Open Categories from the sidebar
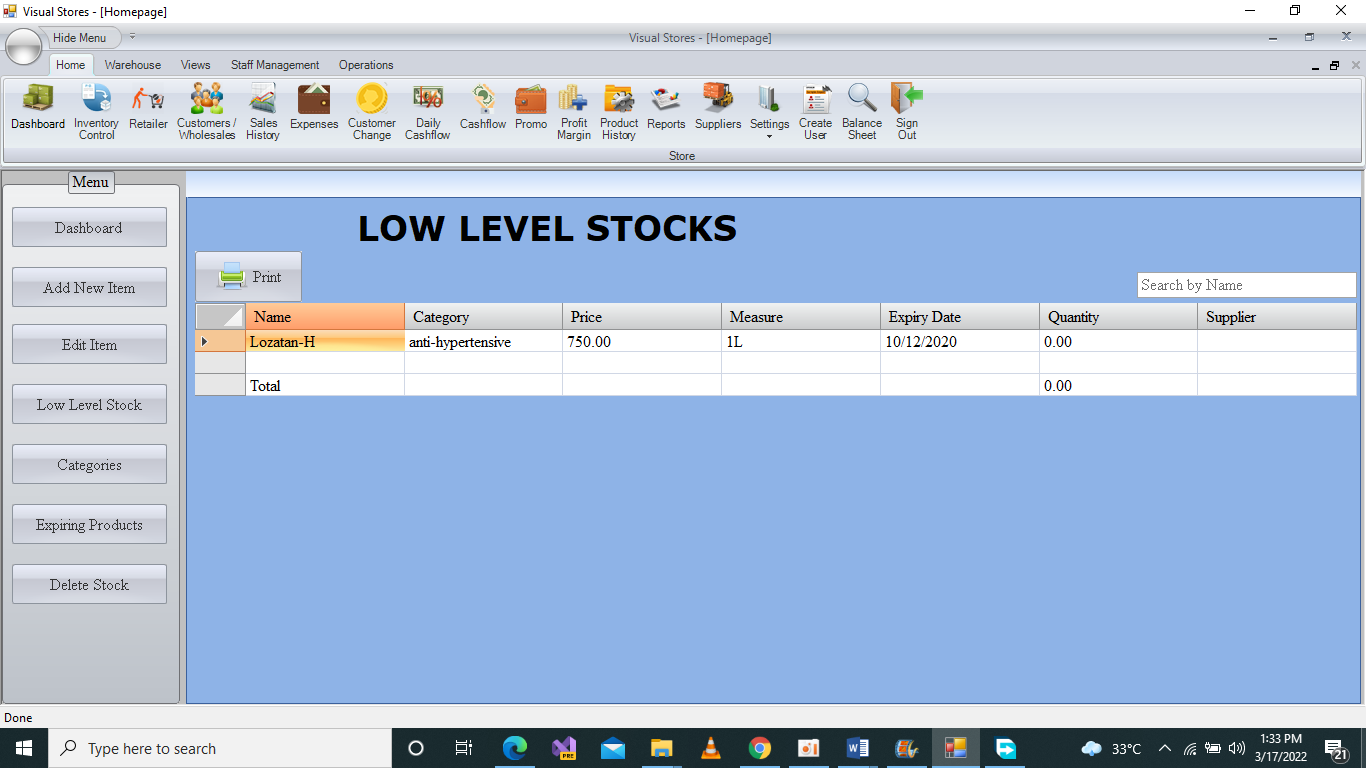1366x768 pixels. click(x=89, y=464)
